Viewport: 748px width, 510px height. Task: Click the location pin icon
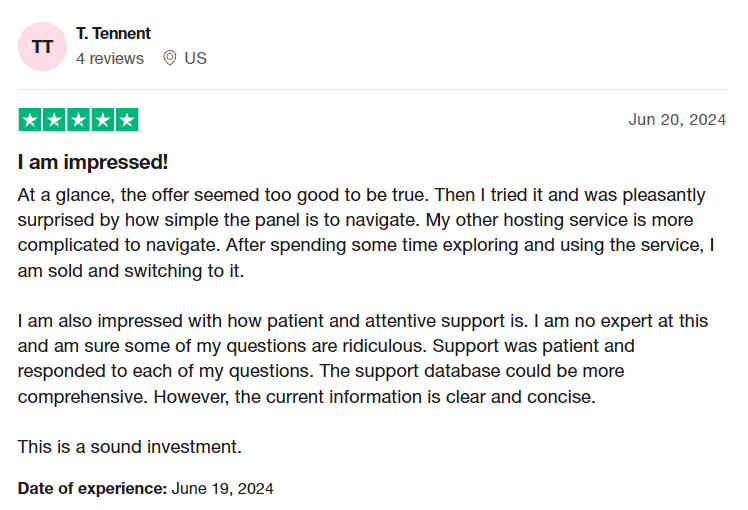click(170, 58)
